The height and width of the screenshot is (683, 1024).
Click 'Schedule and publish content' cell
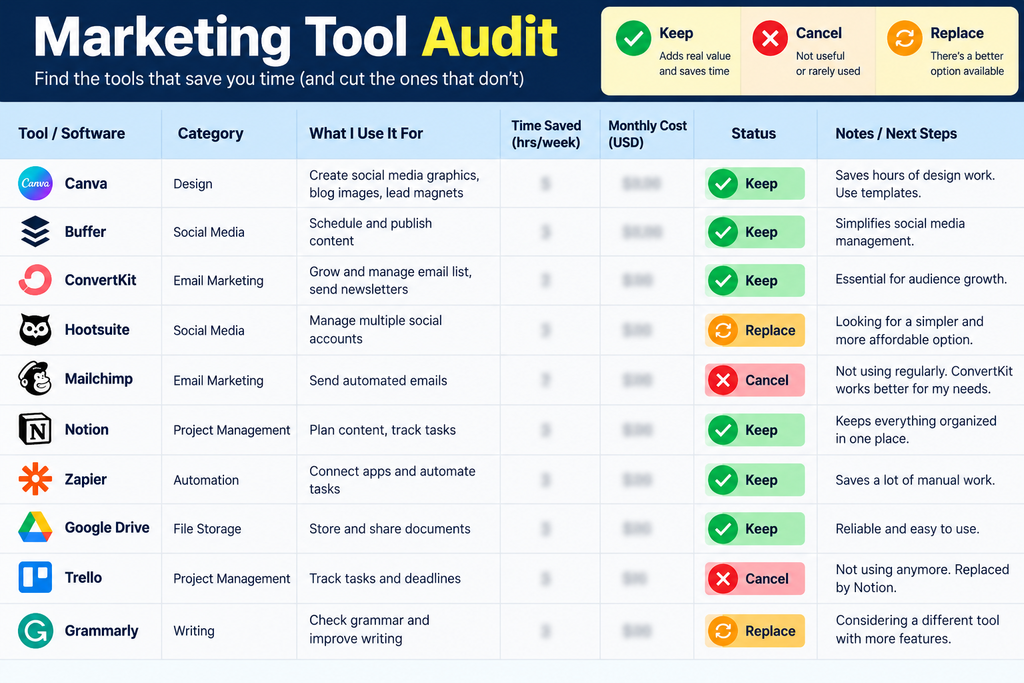(370, 232)
